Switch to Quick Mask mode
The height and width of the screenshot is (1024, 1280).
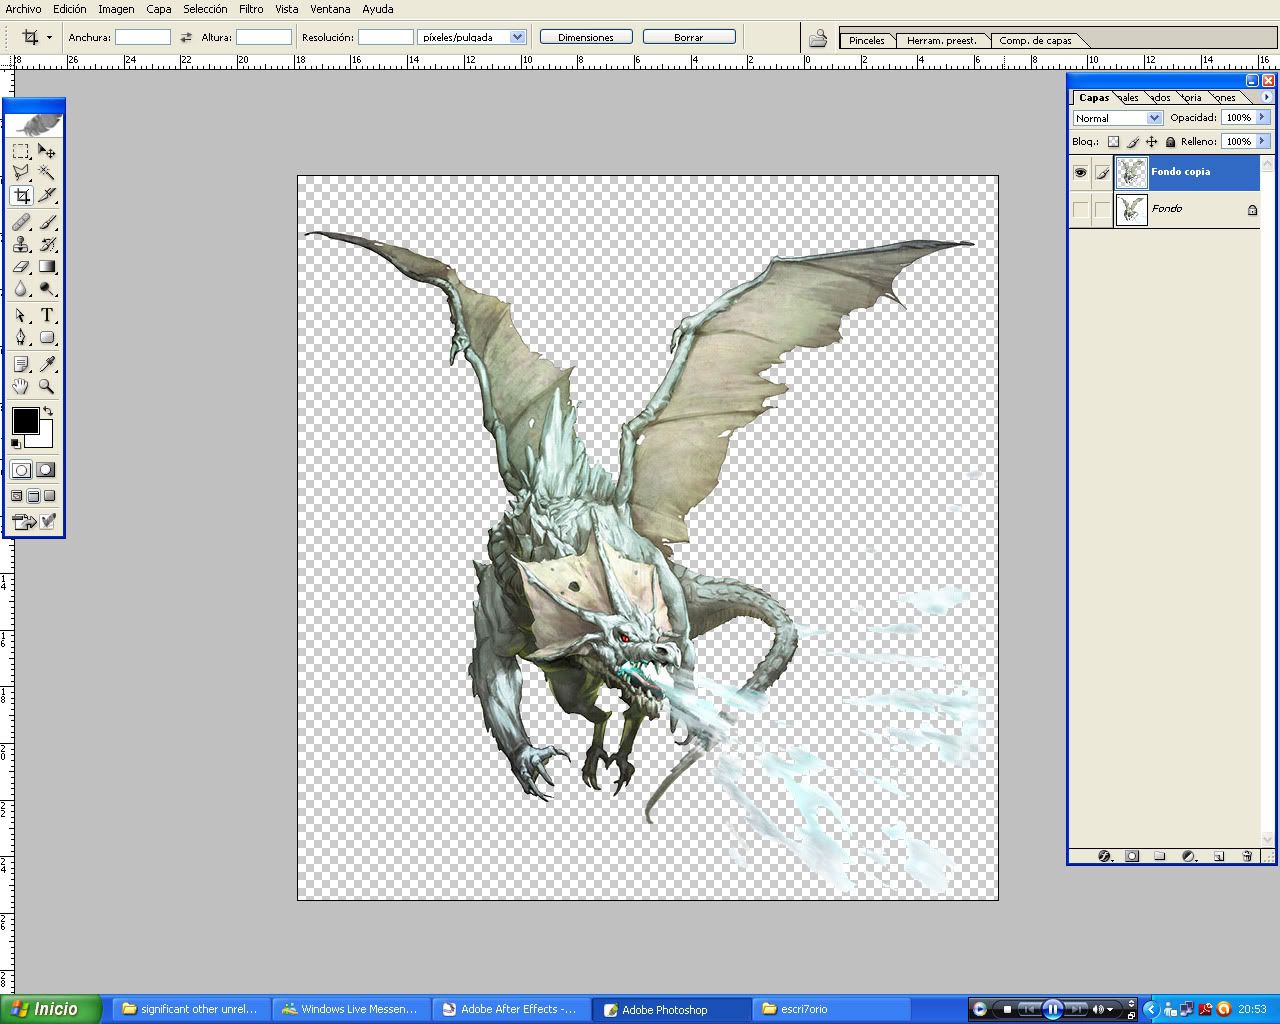(x=46, y=470)
